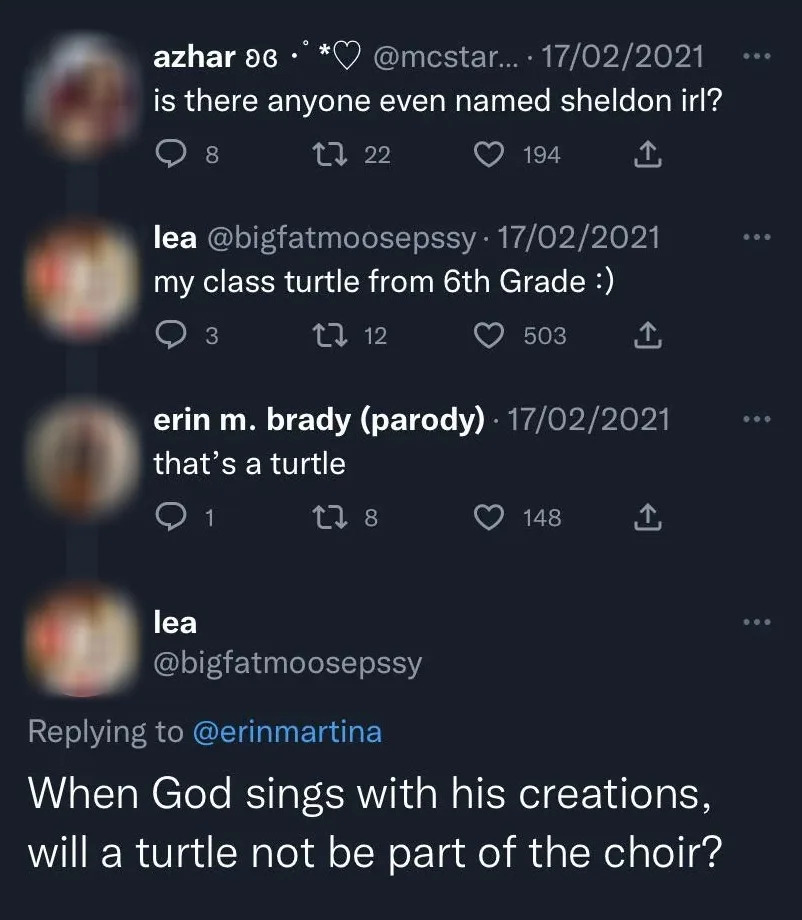The height and width of the screenshot is (920, 802).
Task: Retweet lea's class turtle tweet
Action: pos(327,336)
